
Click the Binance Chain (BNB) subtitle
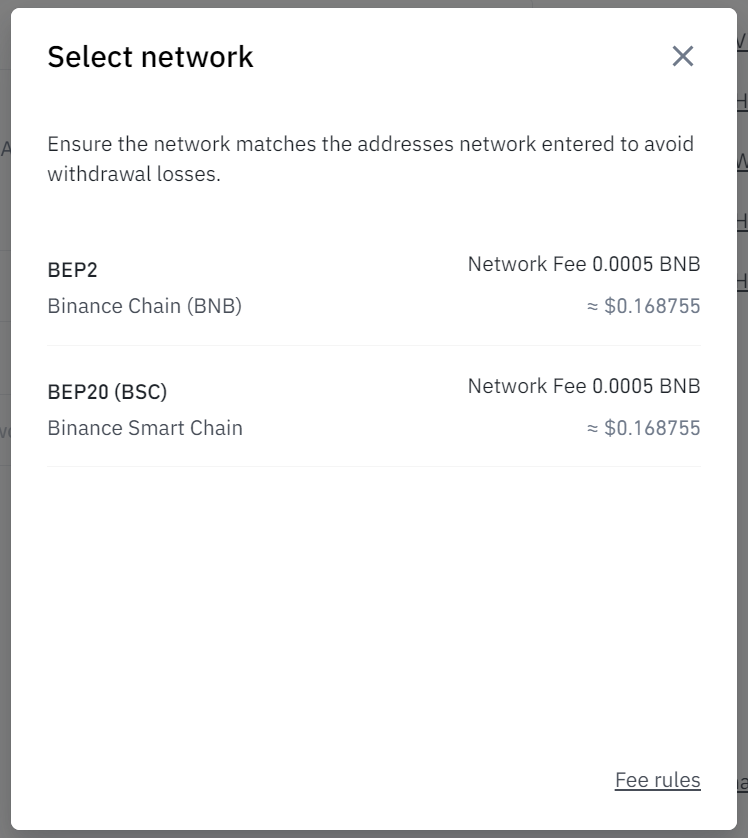coord(145,306)
